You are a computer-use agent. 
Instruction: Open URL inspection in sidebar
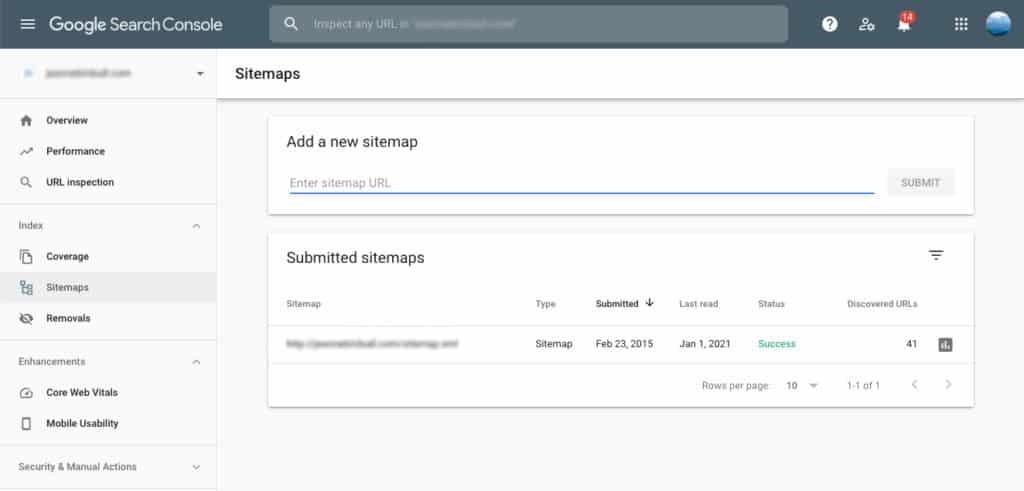[80, 182]
